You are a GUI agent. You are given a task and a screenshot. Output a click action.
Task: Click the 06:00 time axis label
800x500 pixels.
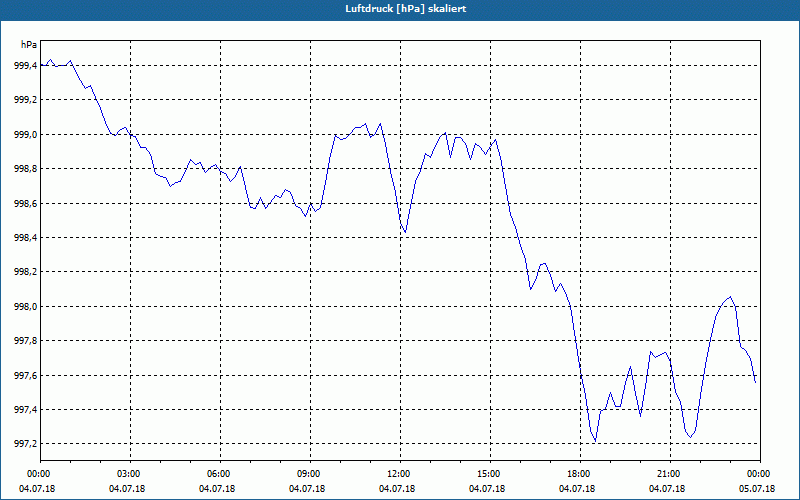pos(220,474)
